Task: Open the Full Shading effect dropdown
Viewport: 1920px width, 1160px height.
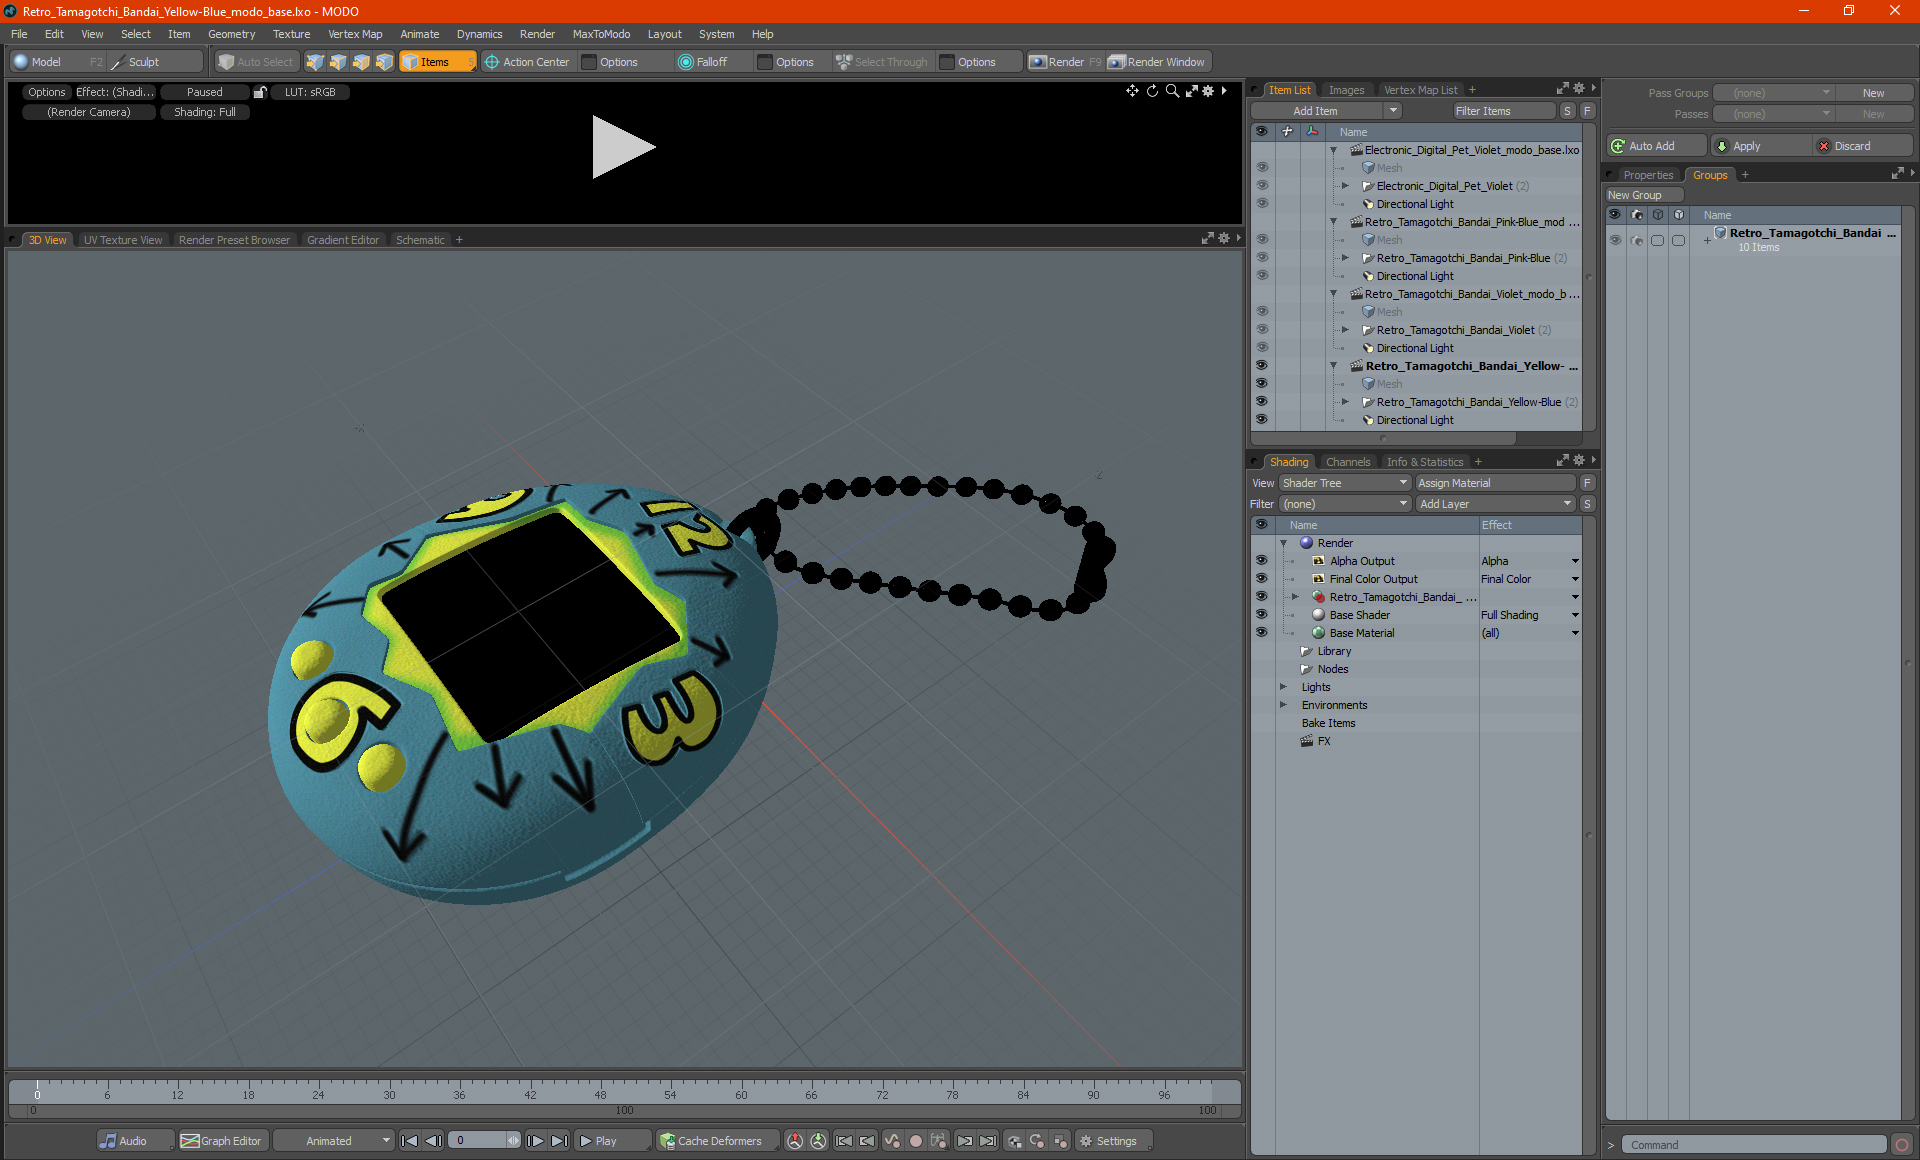Action: pos(1530,615)
